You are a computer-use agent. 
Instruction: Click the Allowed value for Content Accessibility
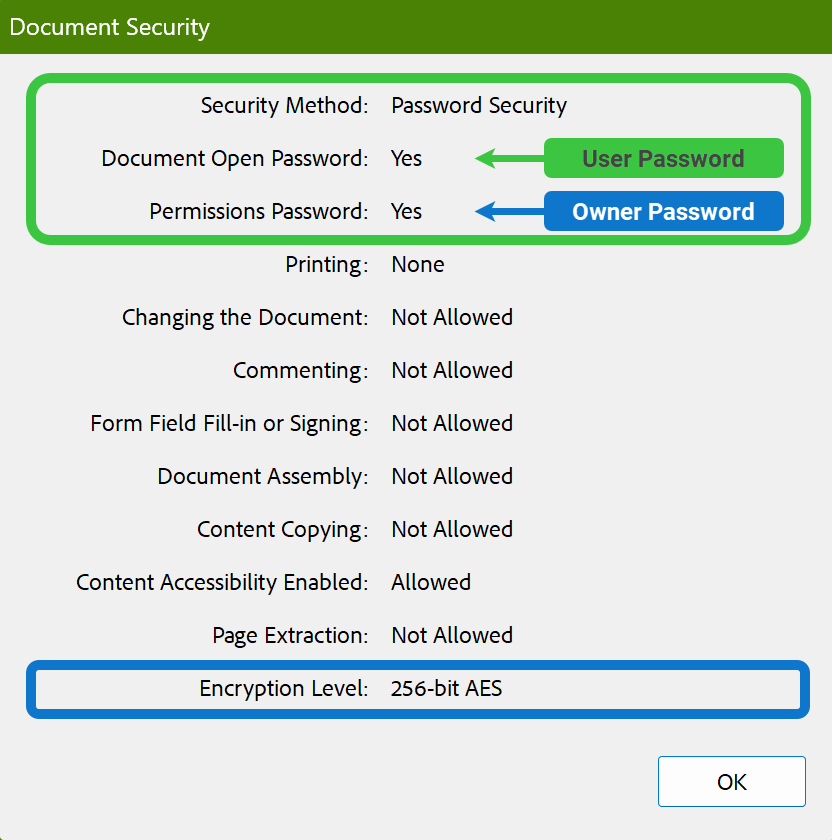[x=431, y=582]
